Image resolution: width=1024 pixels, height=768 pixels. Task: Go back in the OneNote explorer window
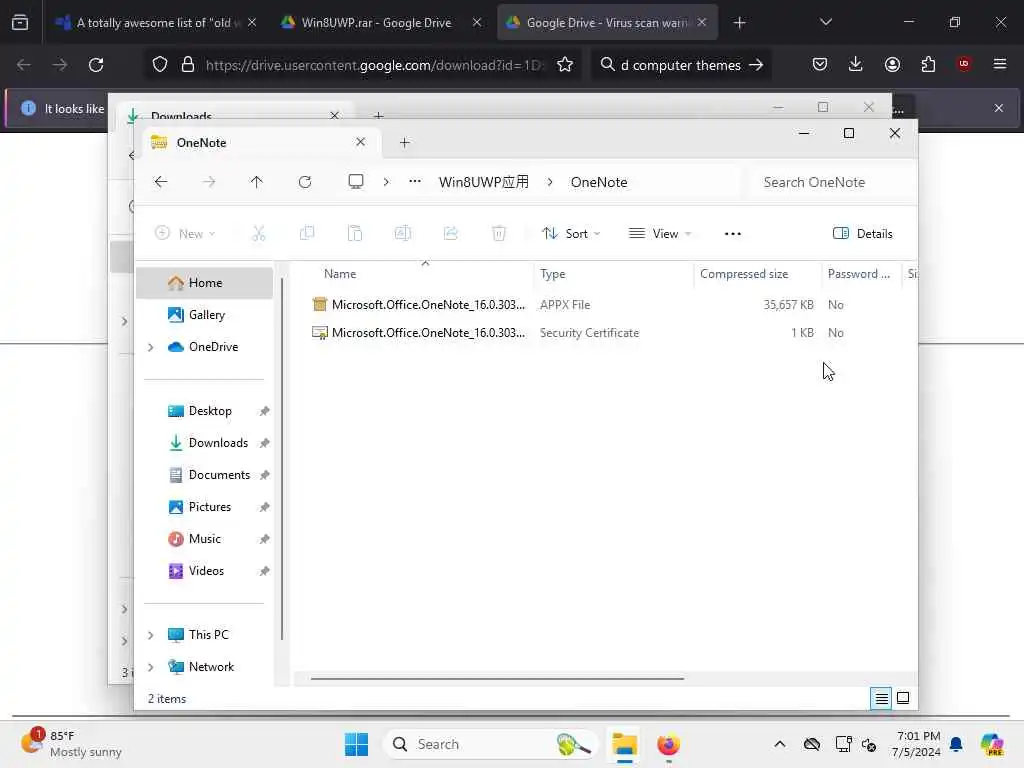click(161, 182)
